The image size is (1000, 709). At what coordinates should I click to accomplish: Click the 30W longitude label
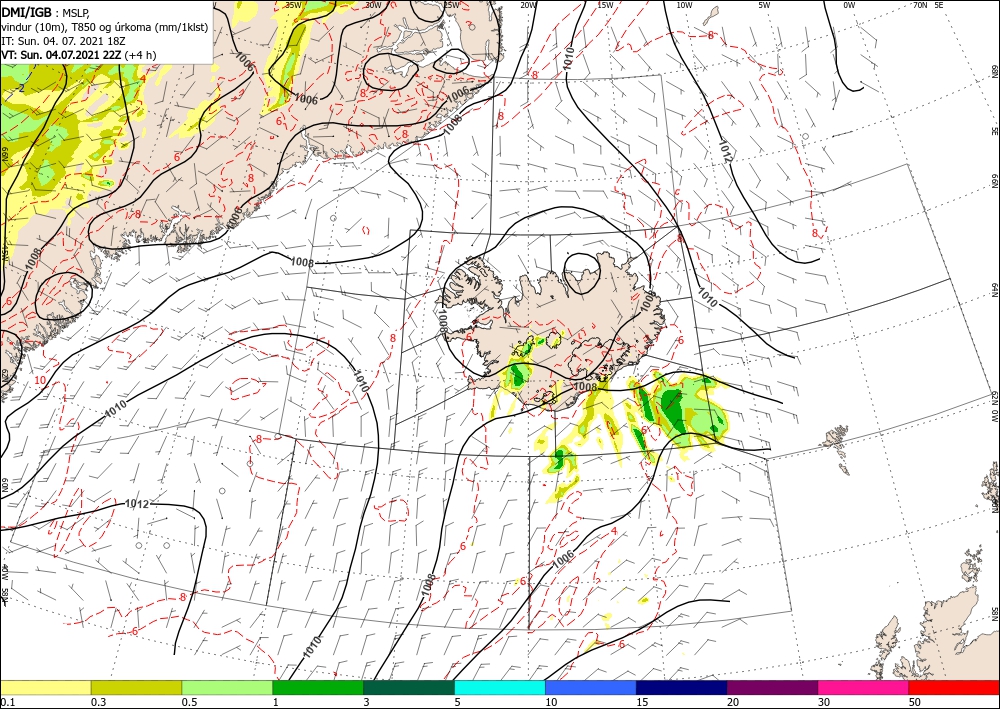pyautogui.click(x=373, y=5)
